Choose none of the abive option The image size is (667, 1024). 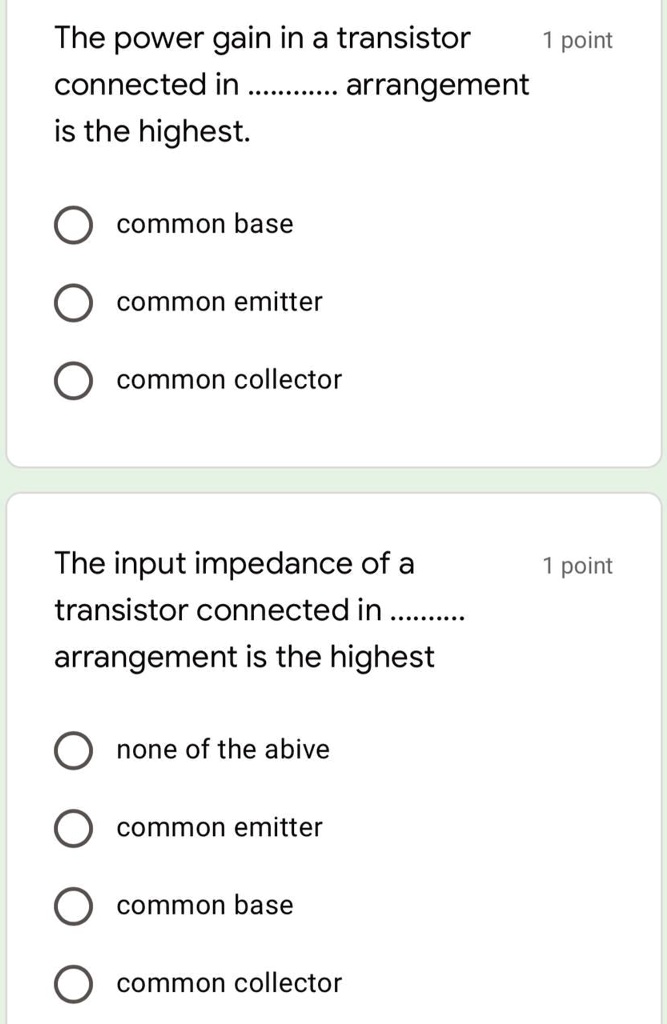pyautogui.click(x=73, y=750)
